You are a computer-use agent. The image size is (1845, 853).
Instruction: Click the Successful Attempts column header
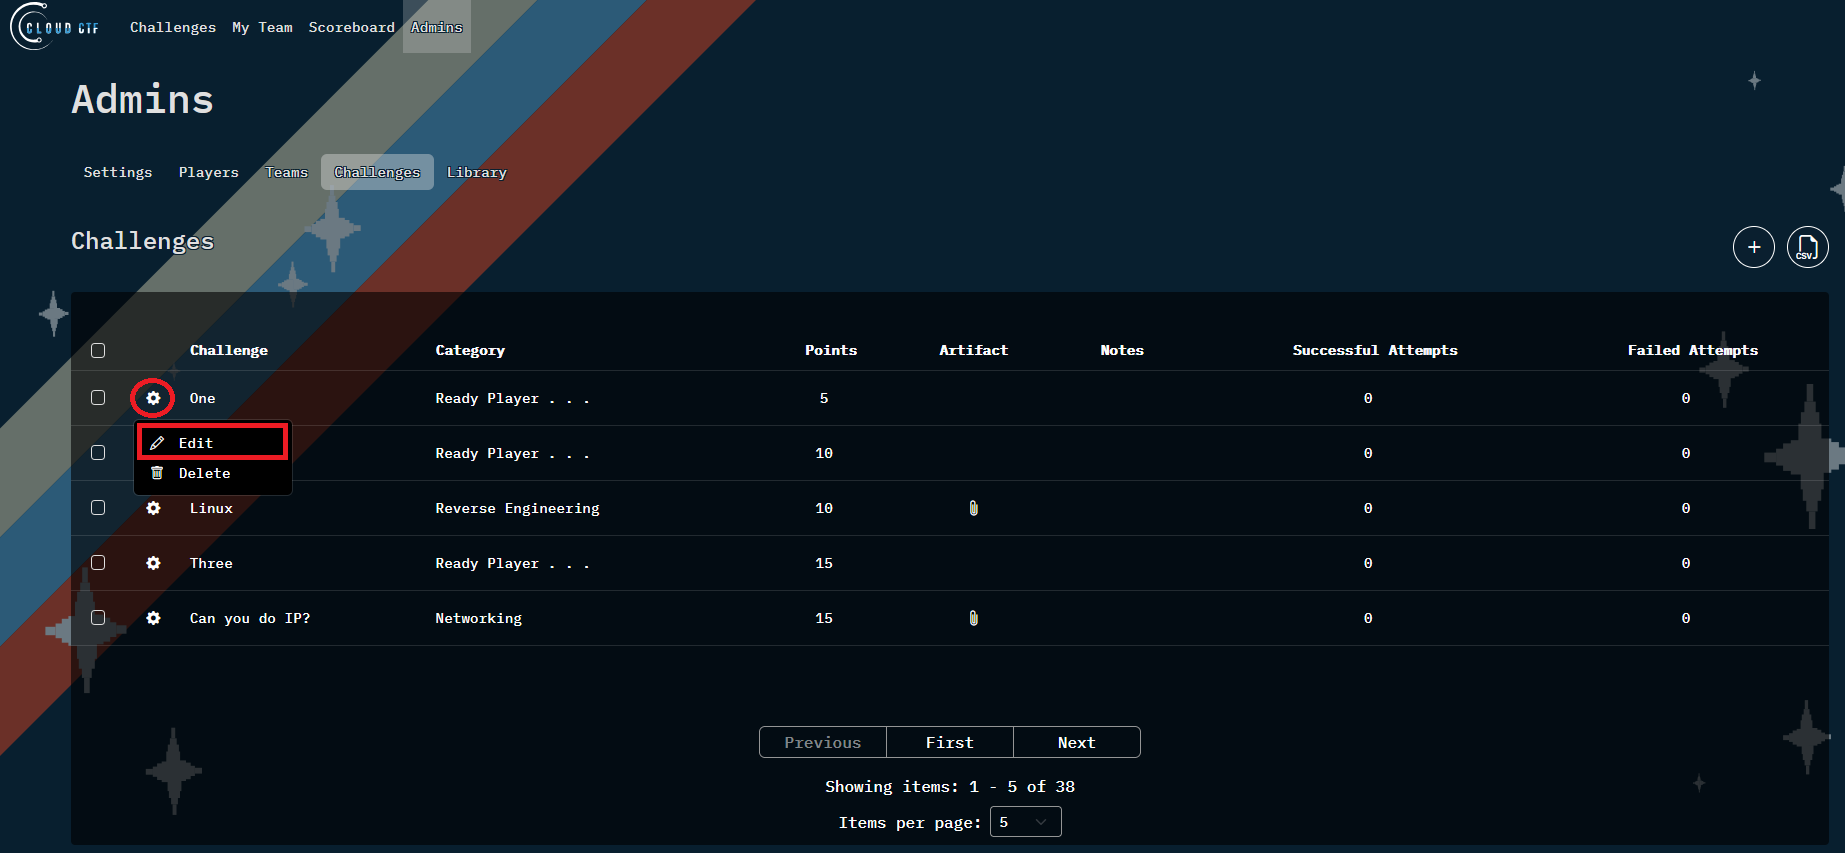click(x=1375, y=350)
